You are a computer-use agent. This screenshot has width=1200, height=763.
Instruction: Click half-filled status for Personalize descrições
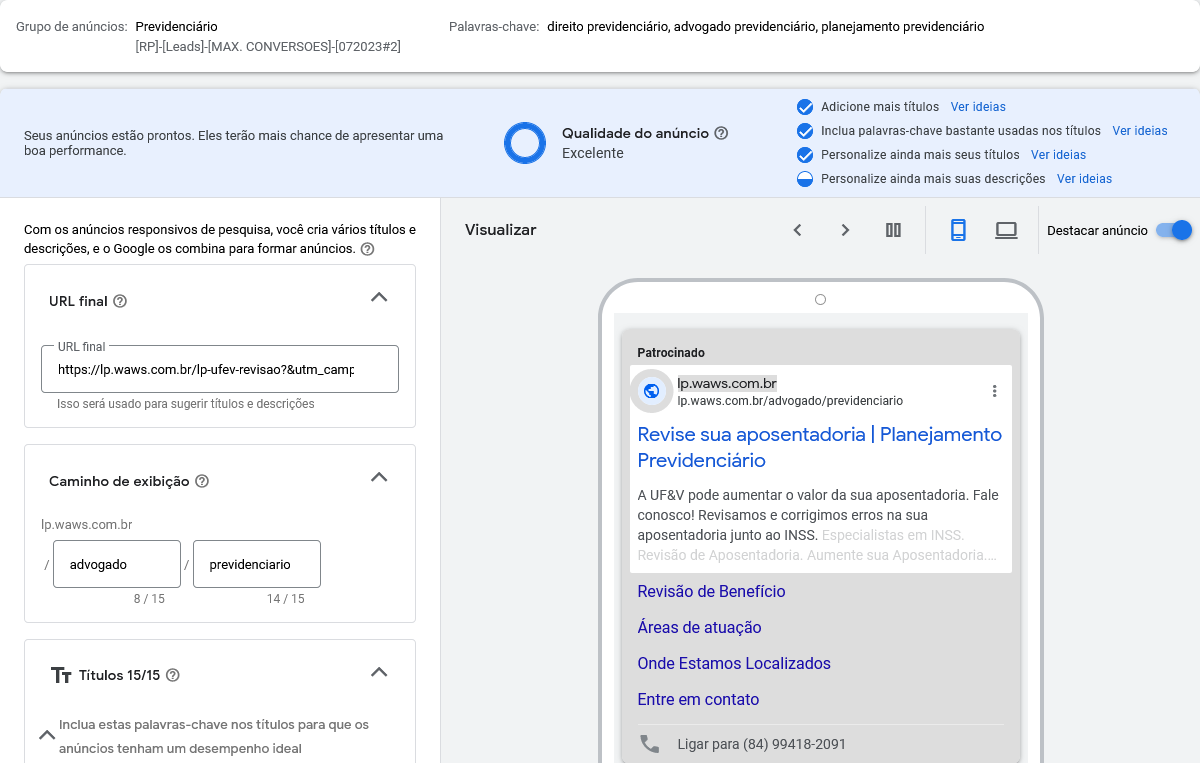[x=805, y=179]
